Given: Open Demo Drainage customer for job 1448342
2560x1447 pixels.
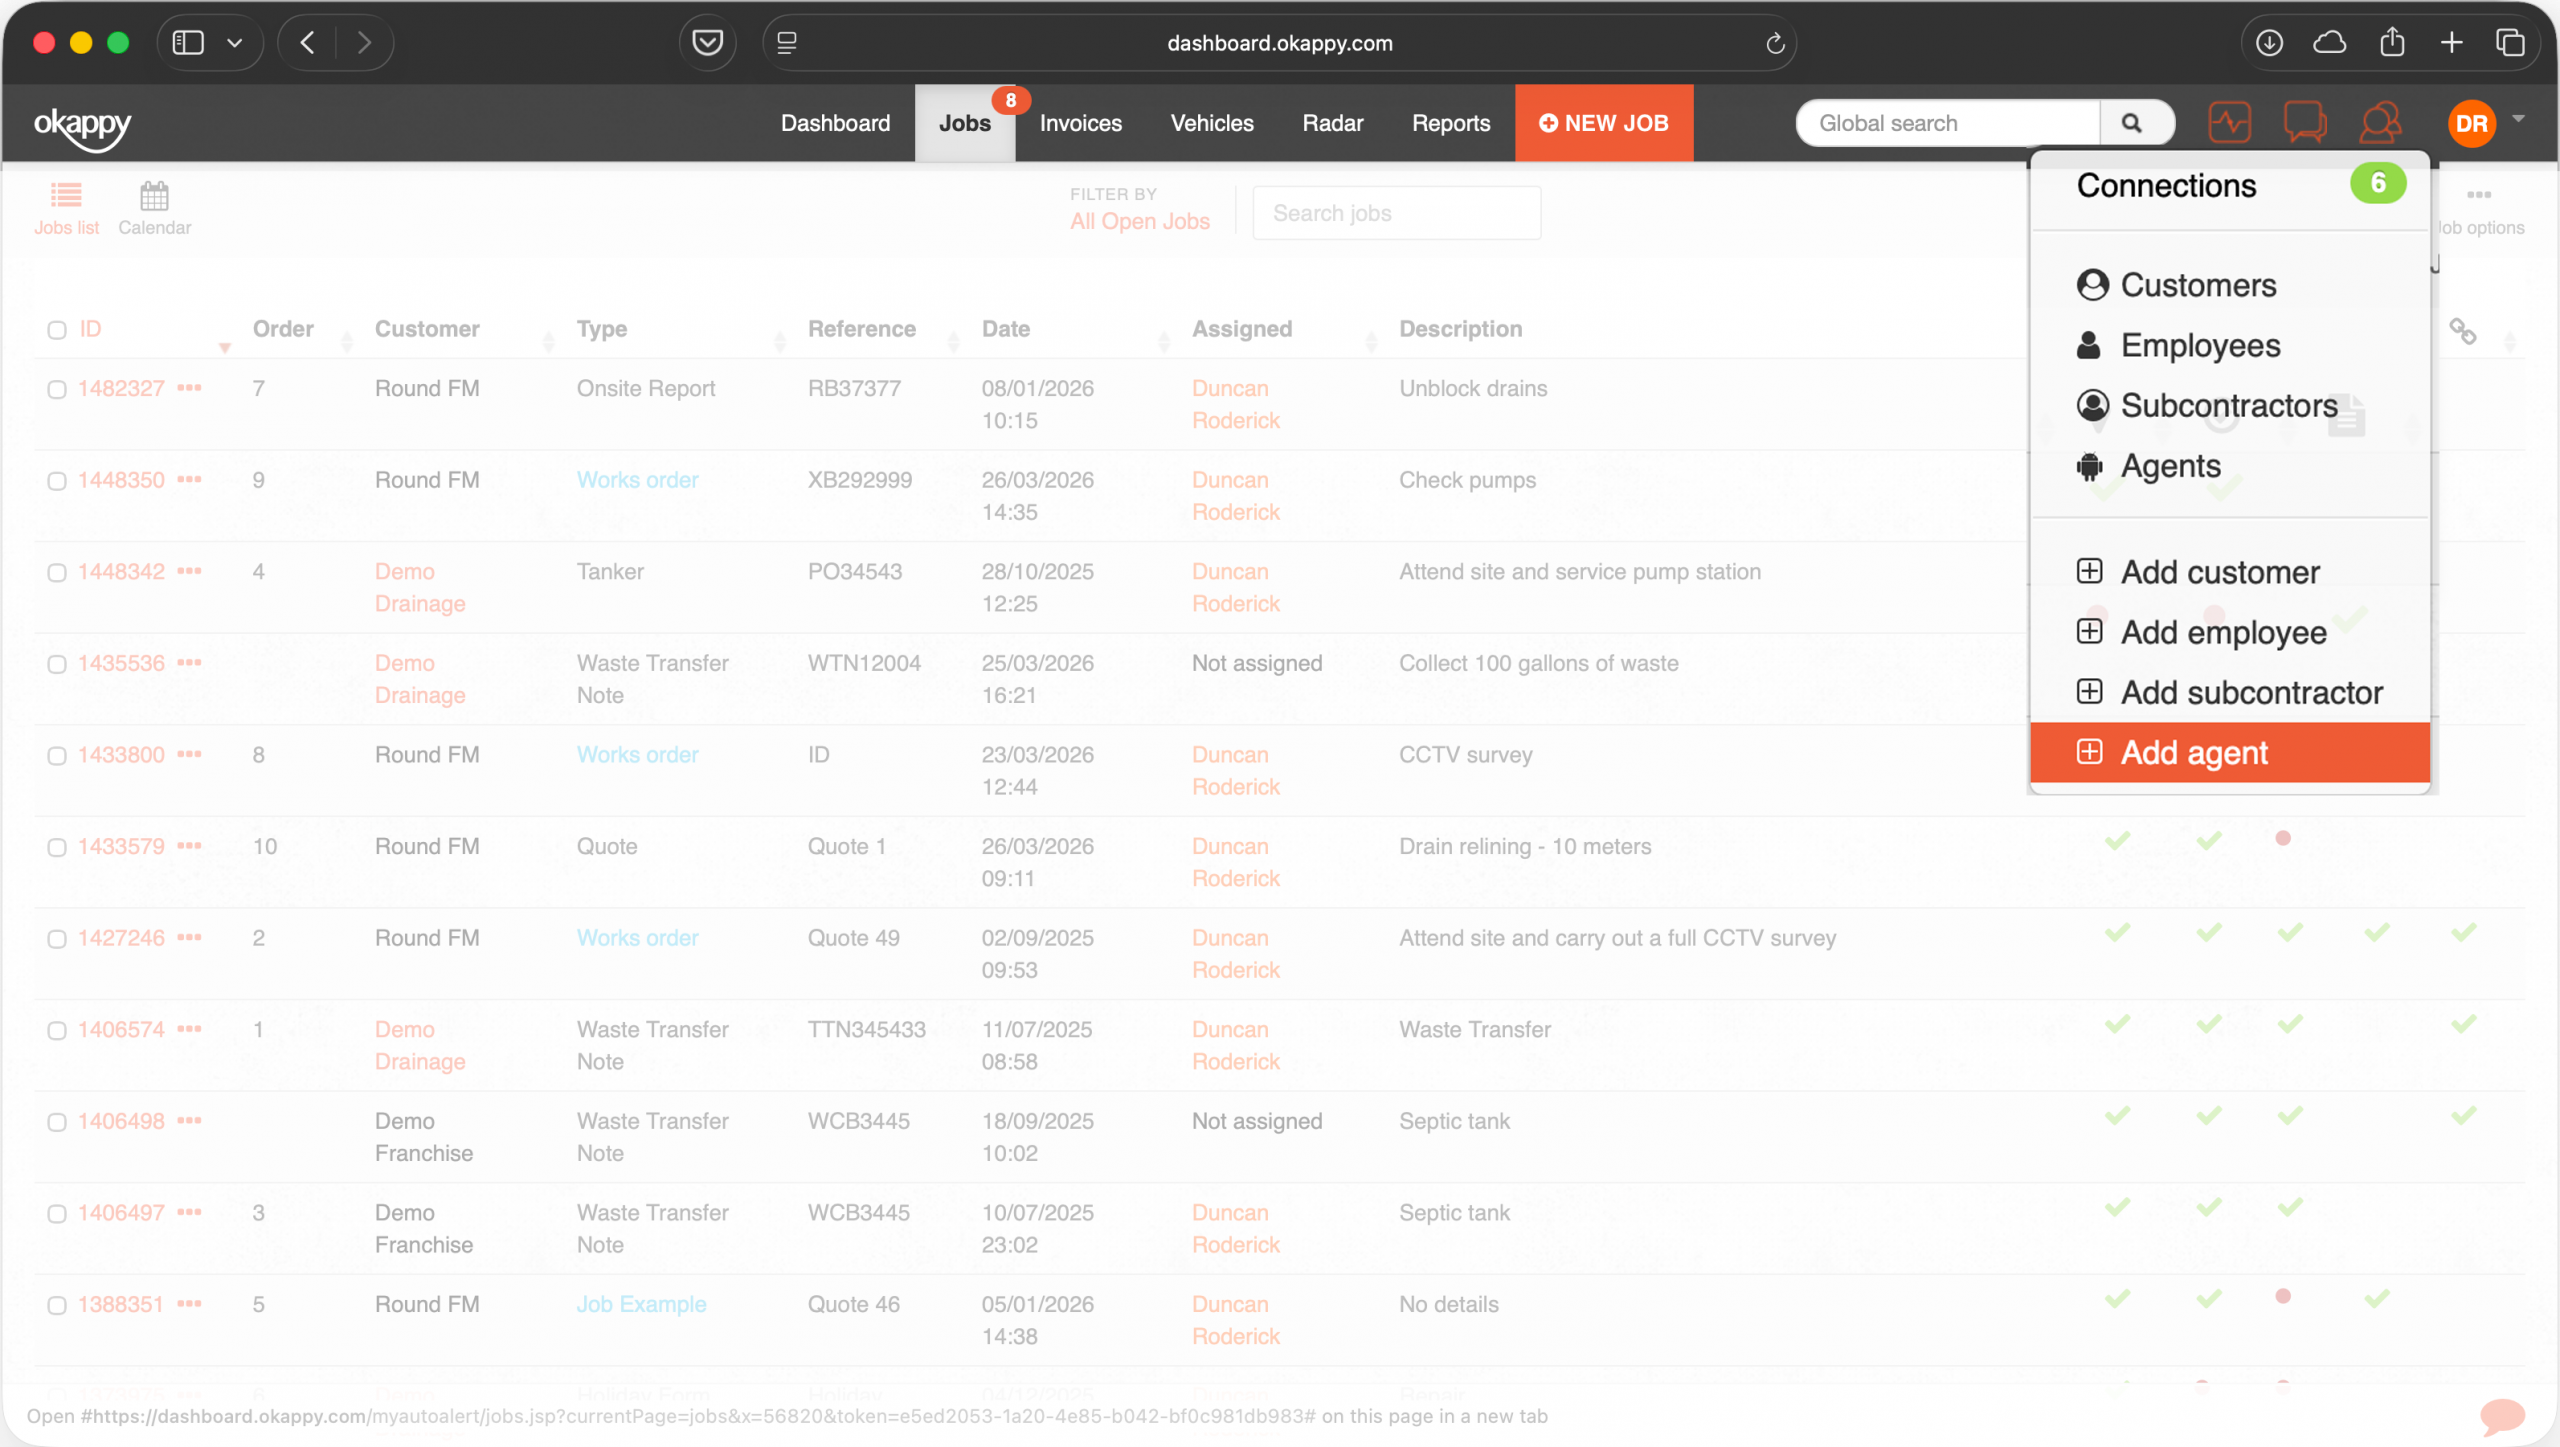Looking at the screenshot, I should 419,587.
